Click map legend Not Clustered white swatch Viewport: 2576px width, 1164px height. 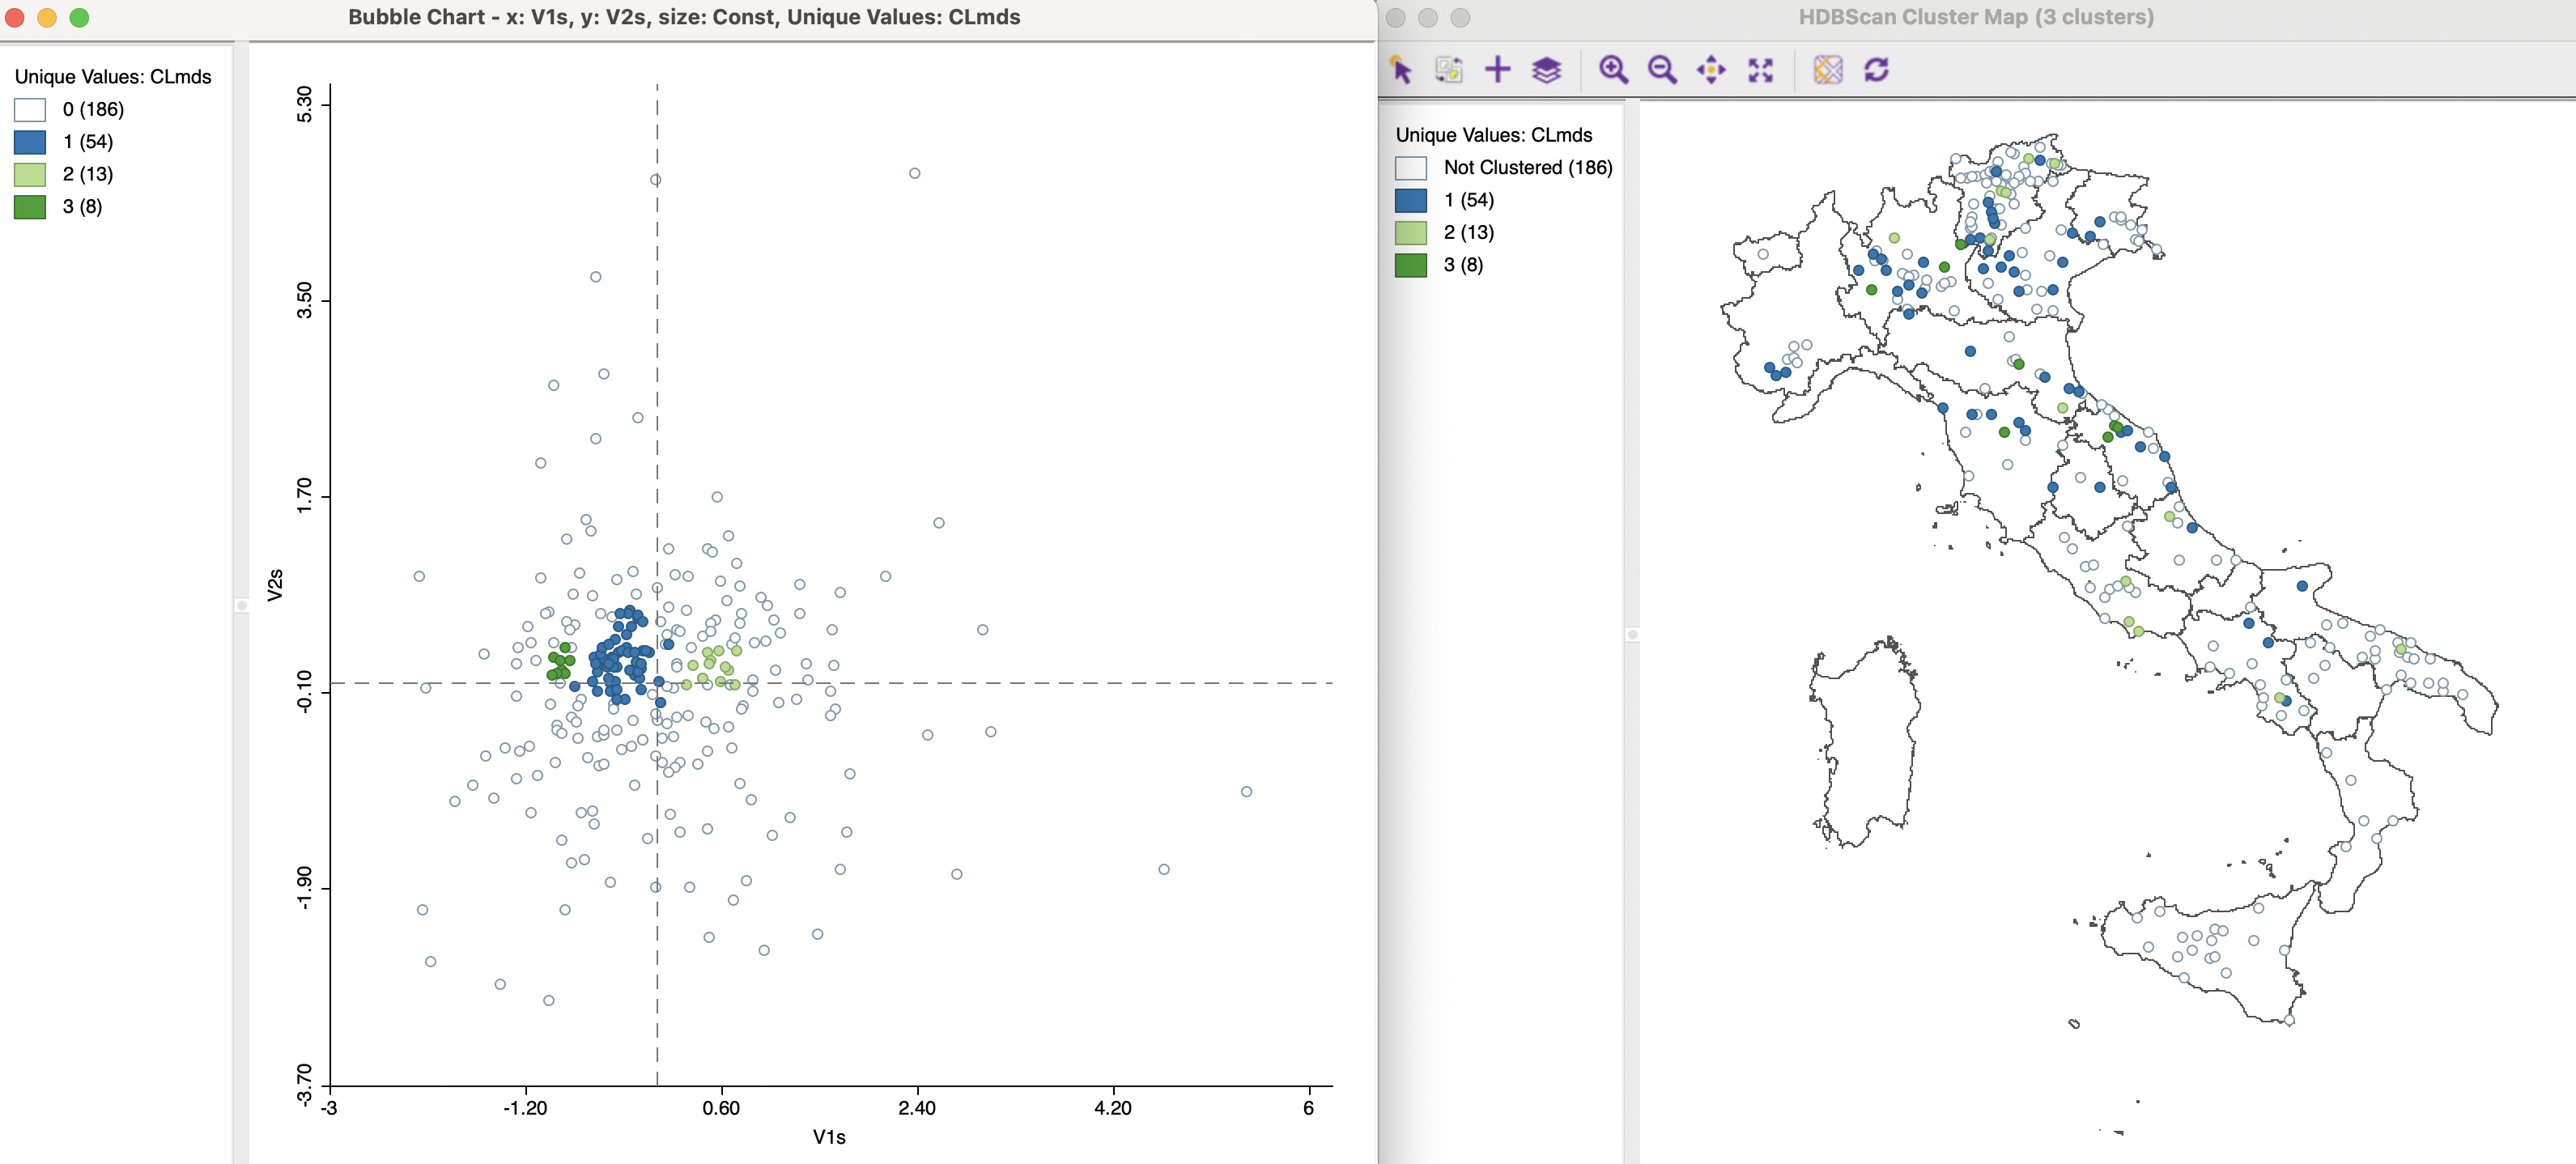click(x=1411, y=168)
